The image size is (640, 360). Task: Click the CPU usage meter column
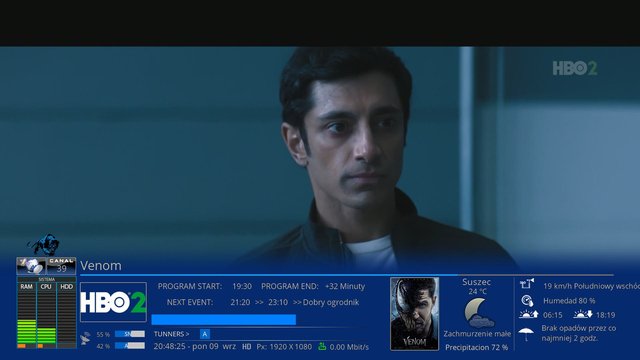coord(46,315)
